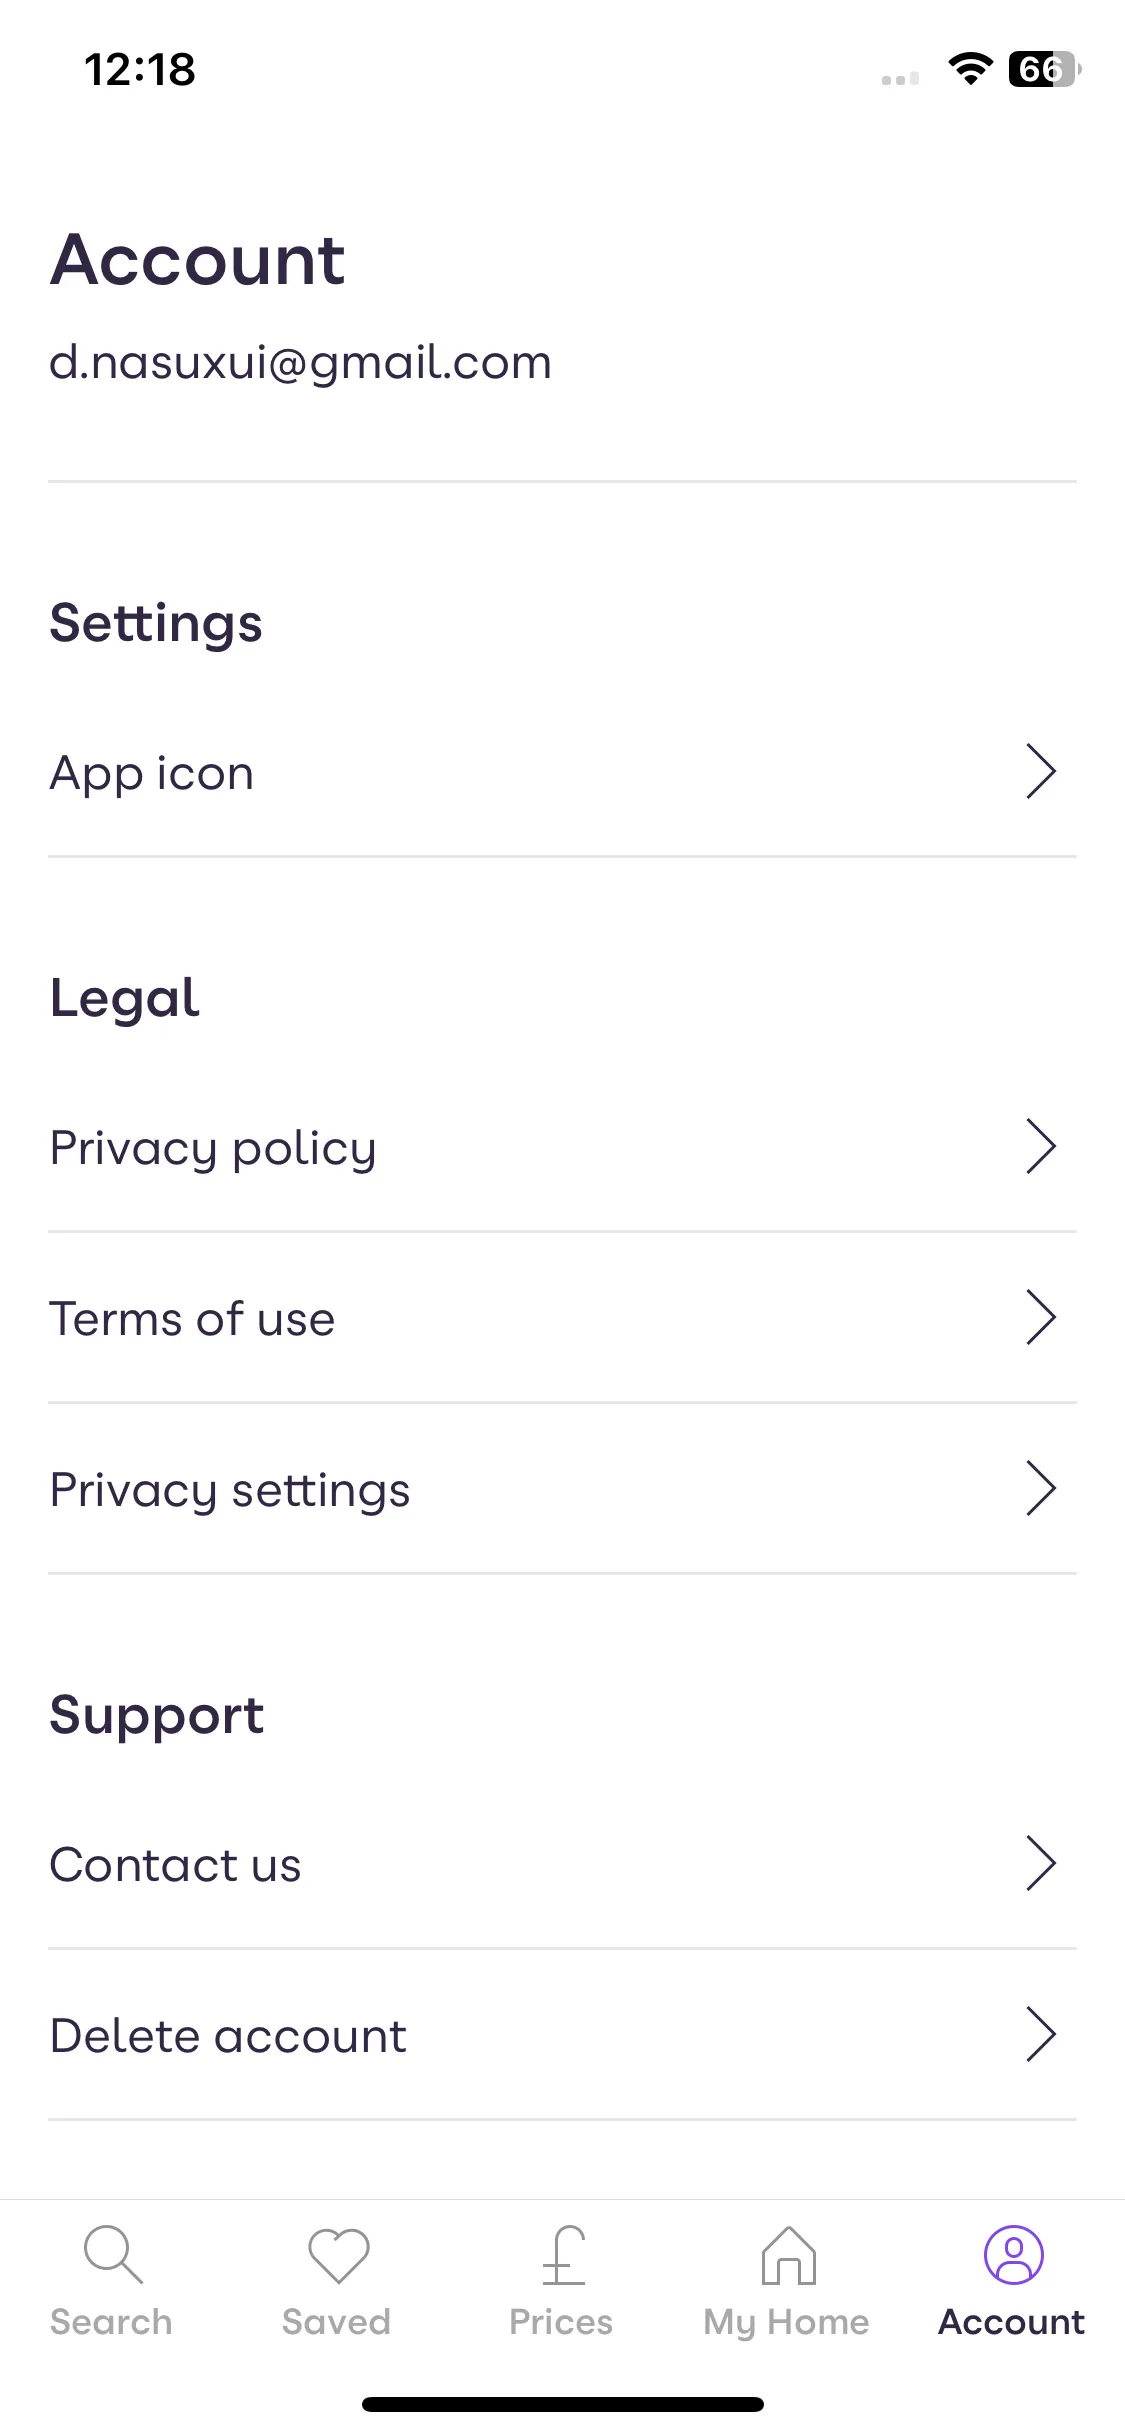Switch to the Prices tab label

coord(561,2321)
